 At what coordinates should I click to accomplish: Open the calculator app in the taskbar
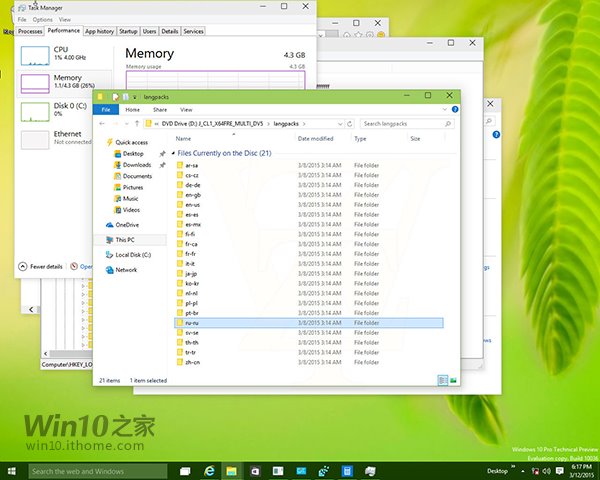point(347,471)
